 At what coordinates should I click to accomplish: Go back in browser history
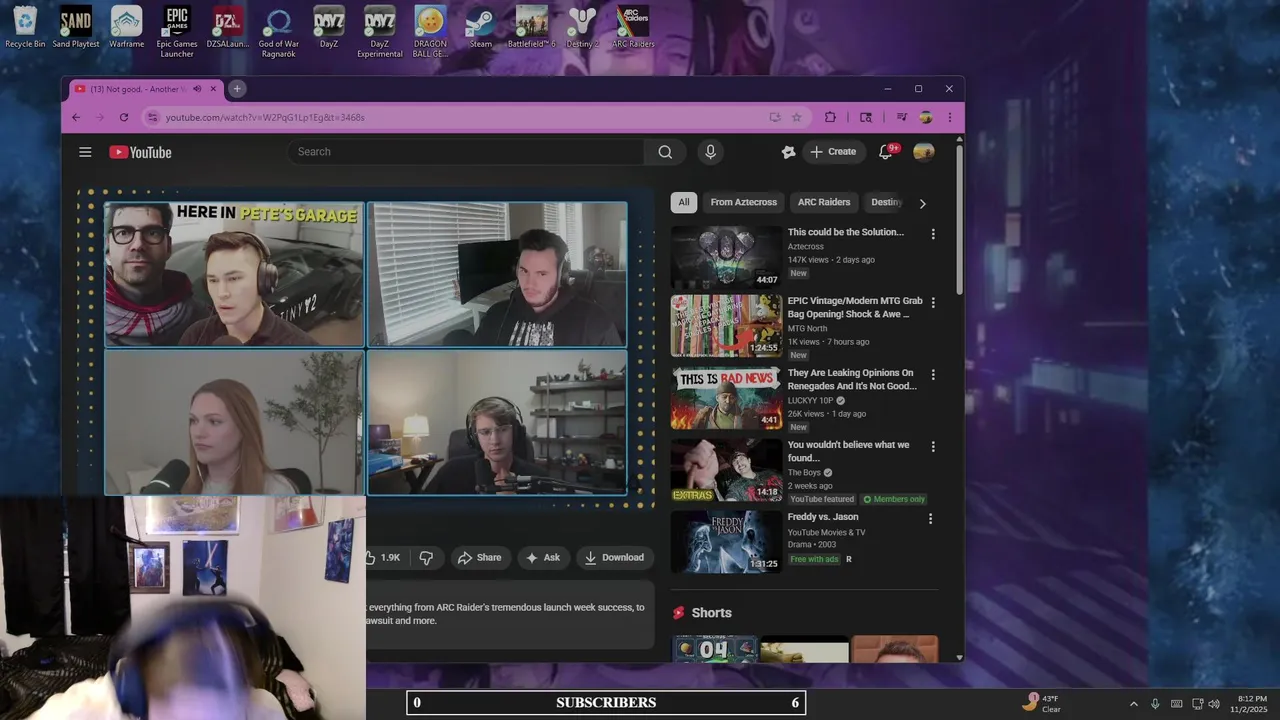coord(76,117)
